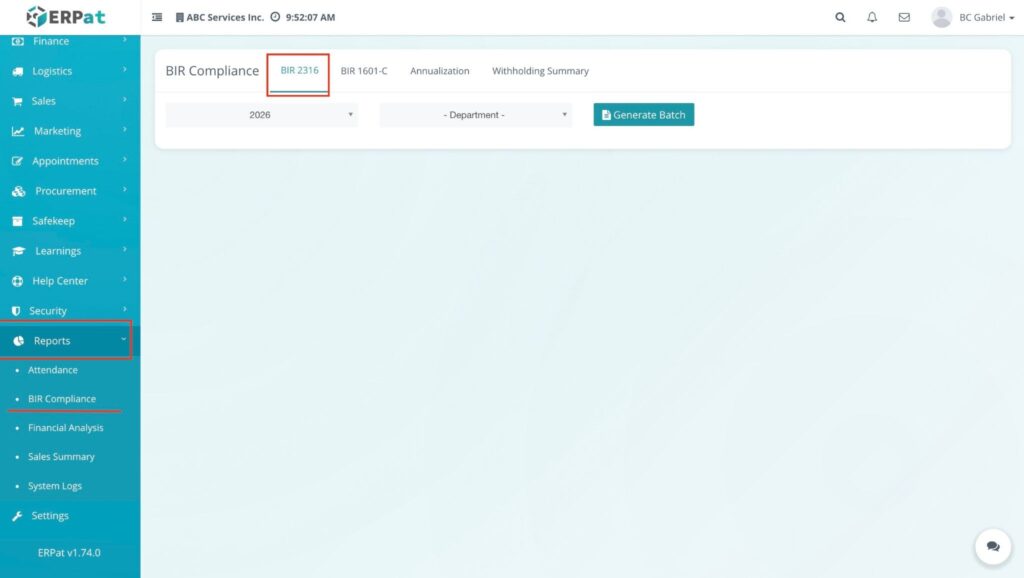Open the Attendance report submenu item
The height and width of the screenshot is (578, 1024).
(52, 370)
